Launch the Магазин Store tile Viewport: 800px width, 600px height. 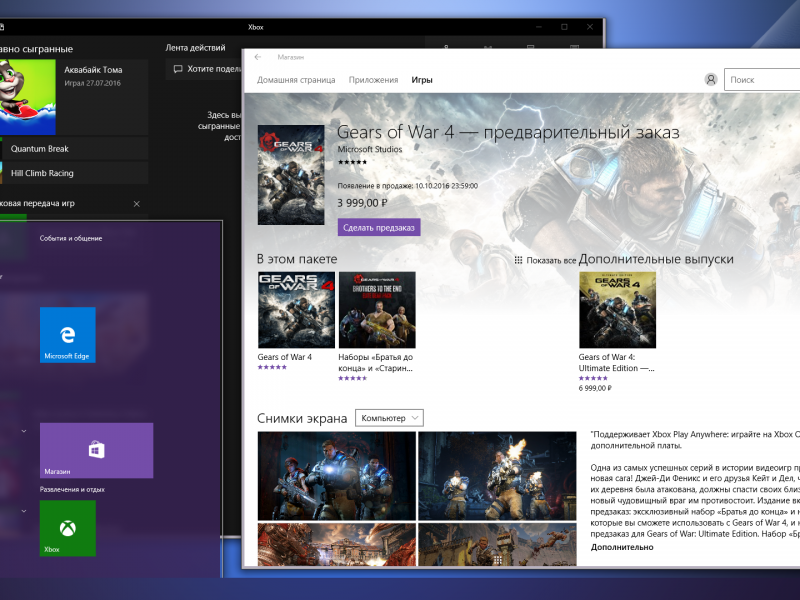(x=96, y=450)
